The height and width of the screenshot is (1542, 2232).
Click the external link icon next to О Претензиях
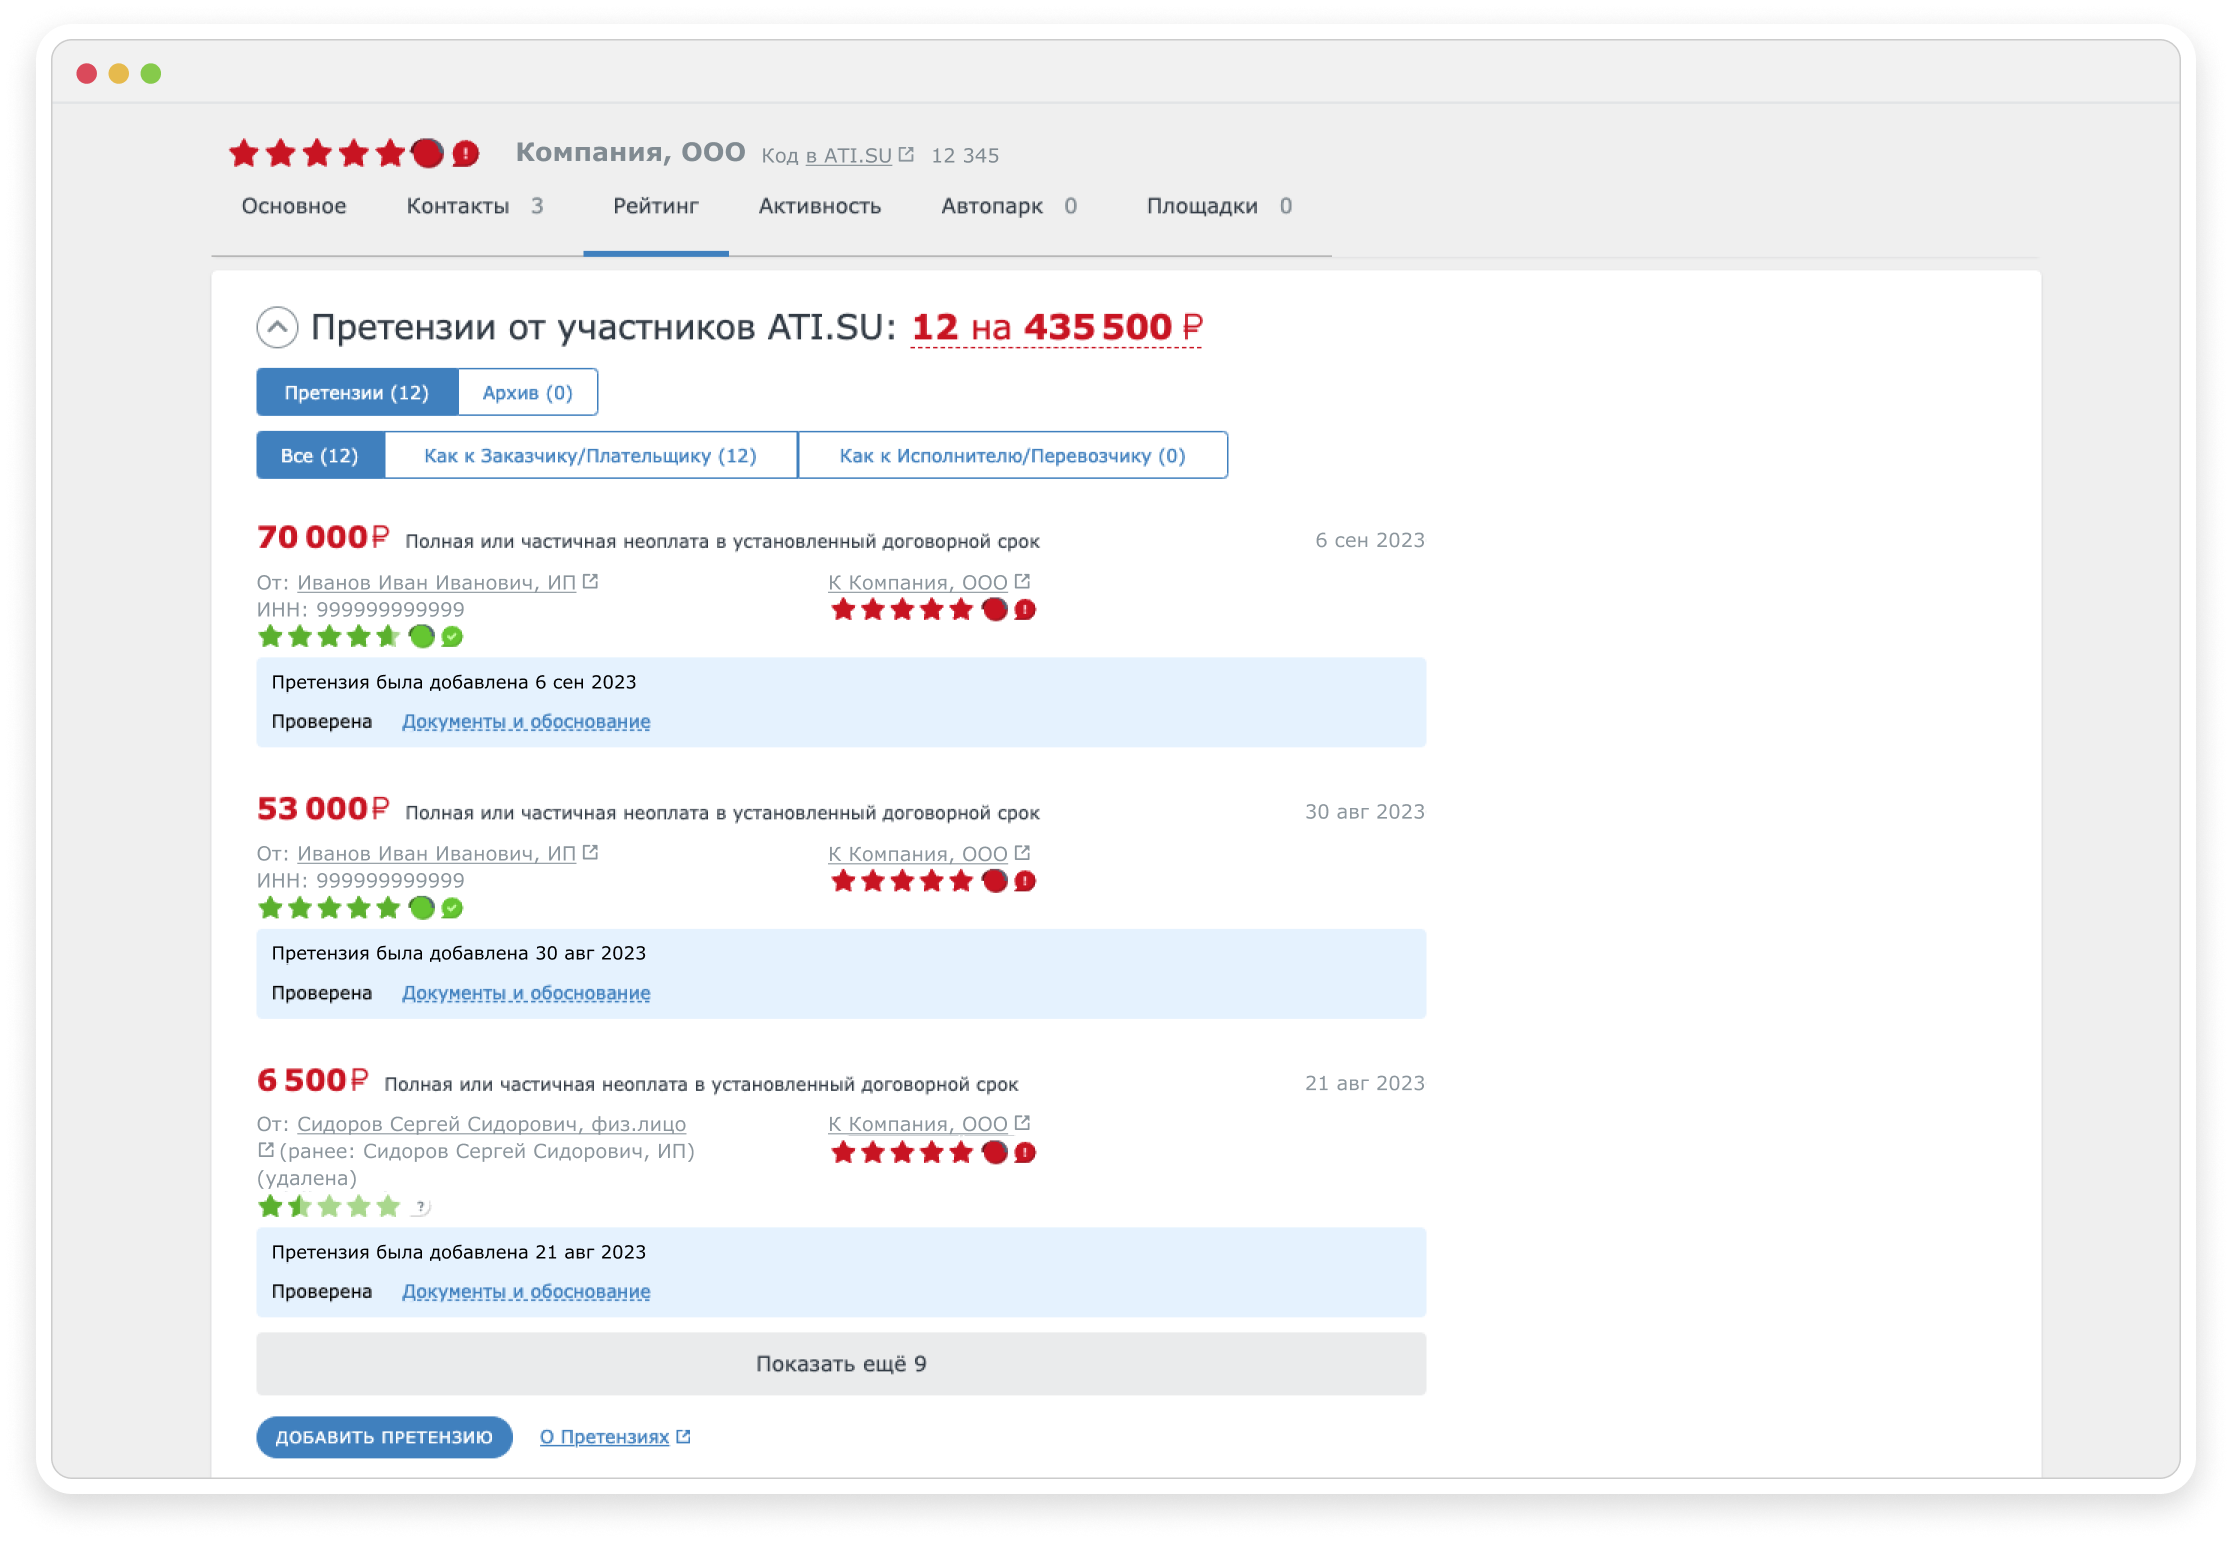pyautogui.click(x=683, y=1436)
